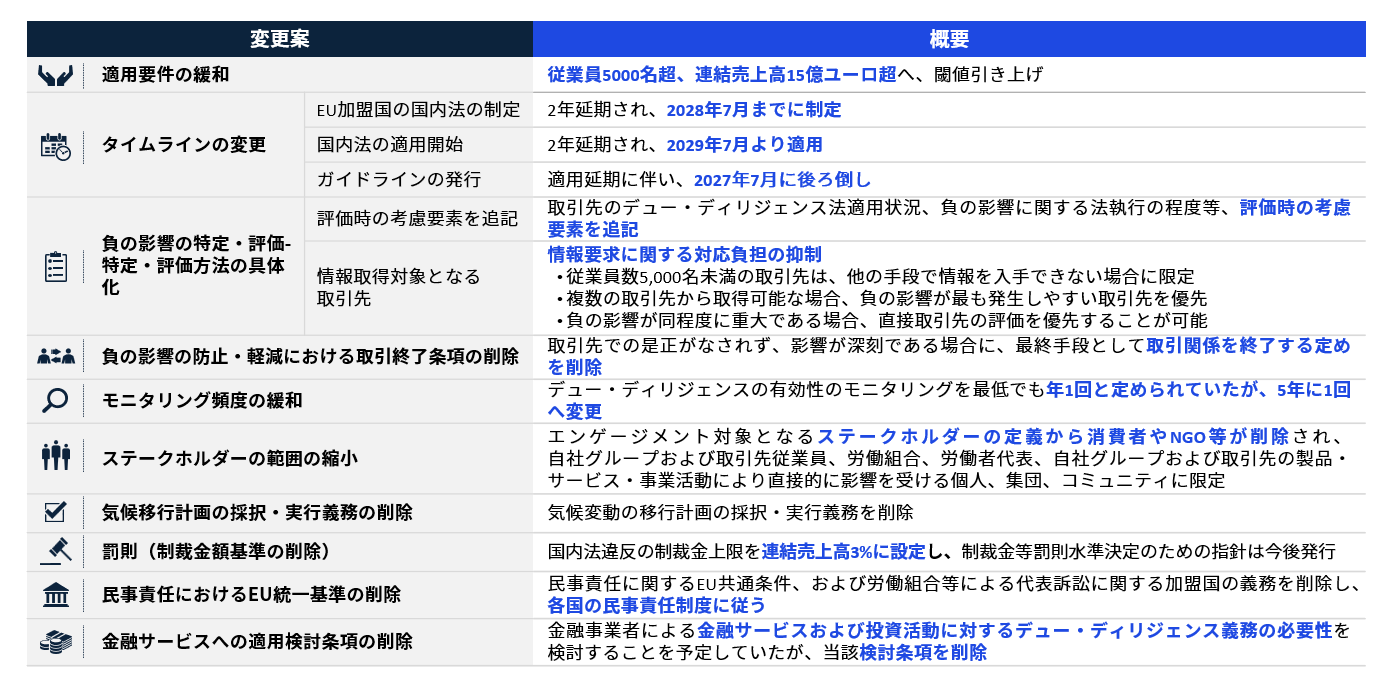Click the clipboard checklist icon
This screenshot has height=699, width=1397.
click(x=56, y=266)
